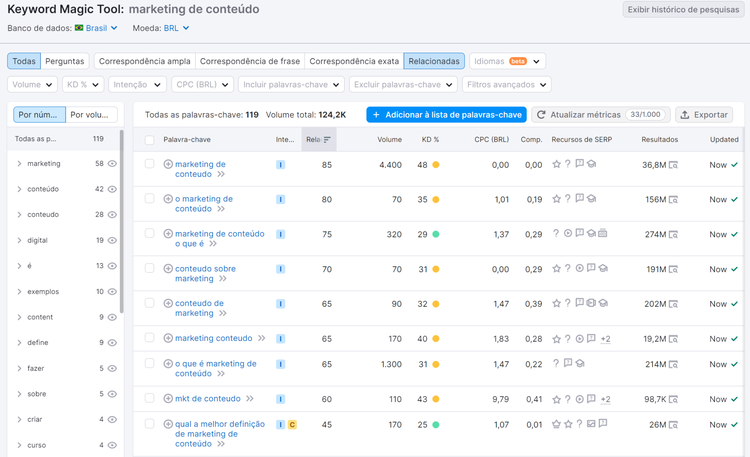Open the Volume filter dropdown
750x457 pixels.
point(32,85)
